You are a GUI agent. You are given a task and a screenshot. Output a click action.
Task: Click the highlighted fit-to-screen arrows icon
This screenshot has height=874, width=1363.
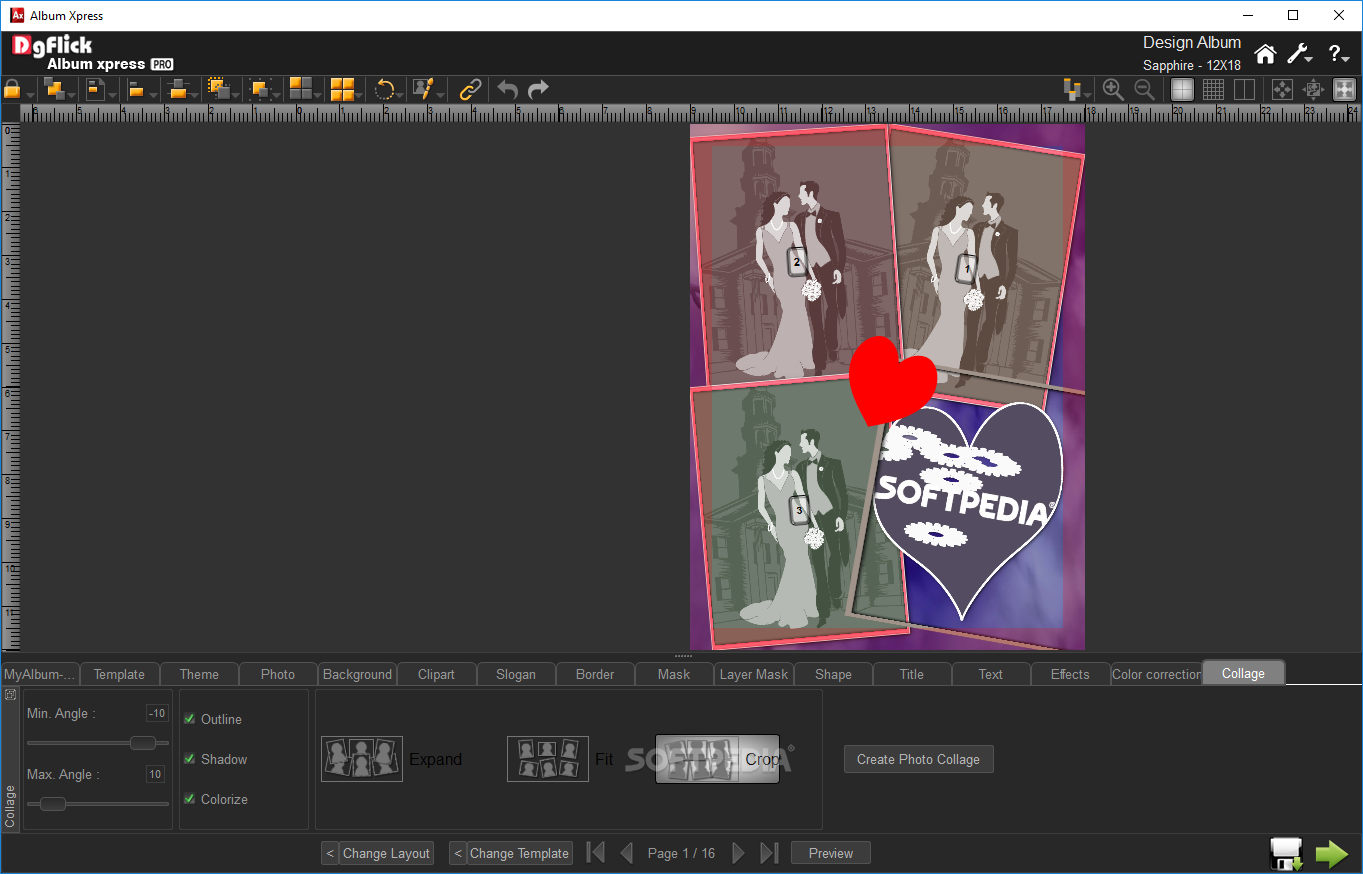pyautogui.click(x=1344, y=90)
